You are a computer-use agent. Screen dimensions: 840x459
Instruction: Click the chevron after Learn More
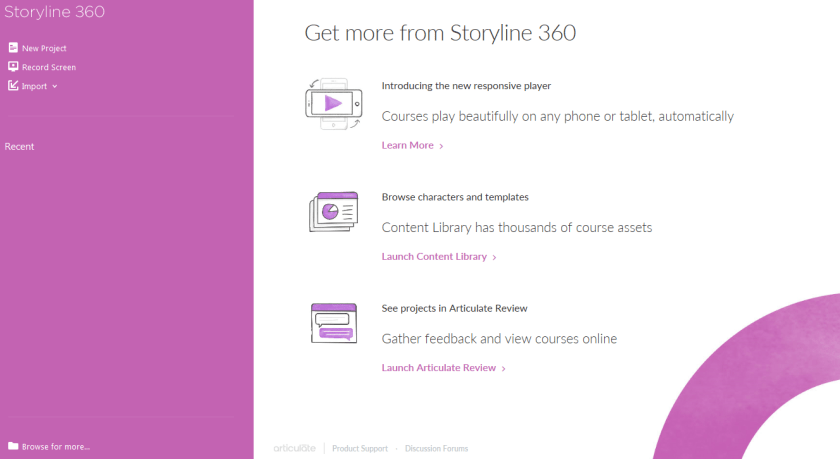[x=441, y=146]
